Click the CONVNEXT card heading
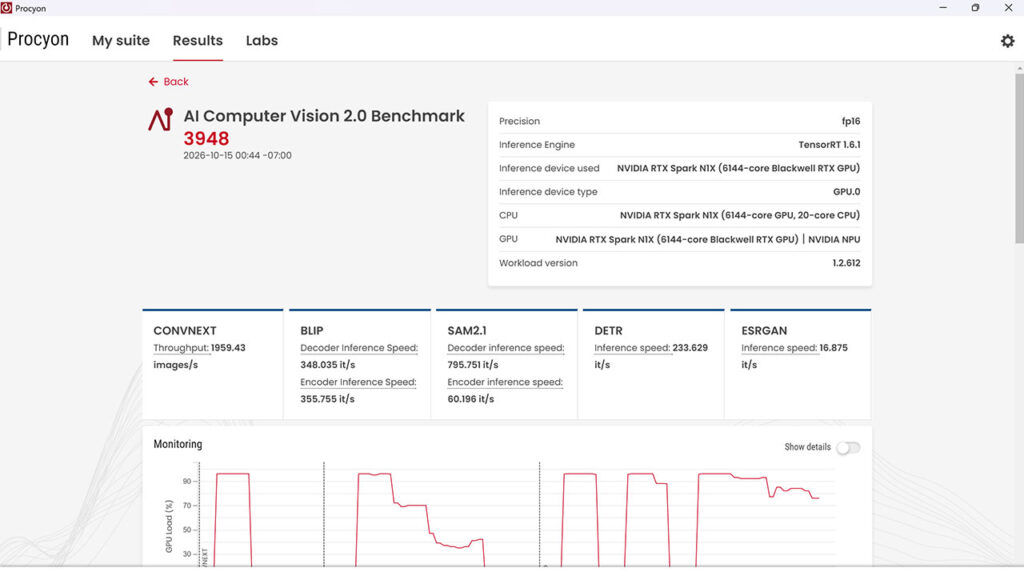This screenshot has width=1024, height=576. coord(185,330)
